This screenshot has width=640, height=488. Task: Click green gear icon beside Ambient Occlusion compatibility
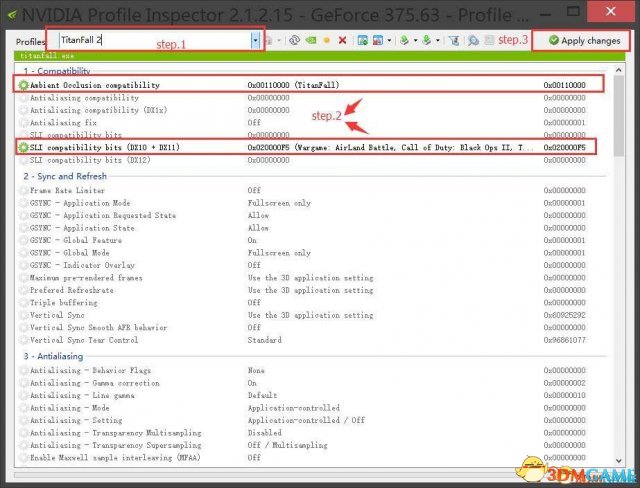coord(23,85)
